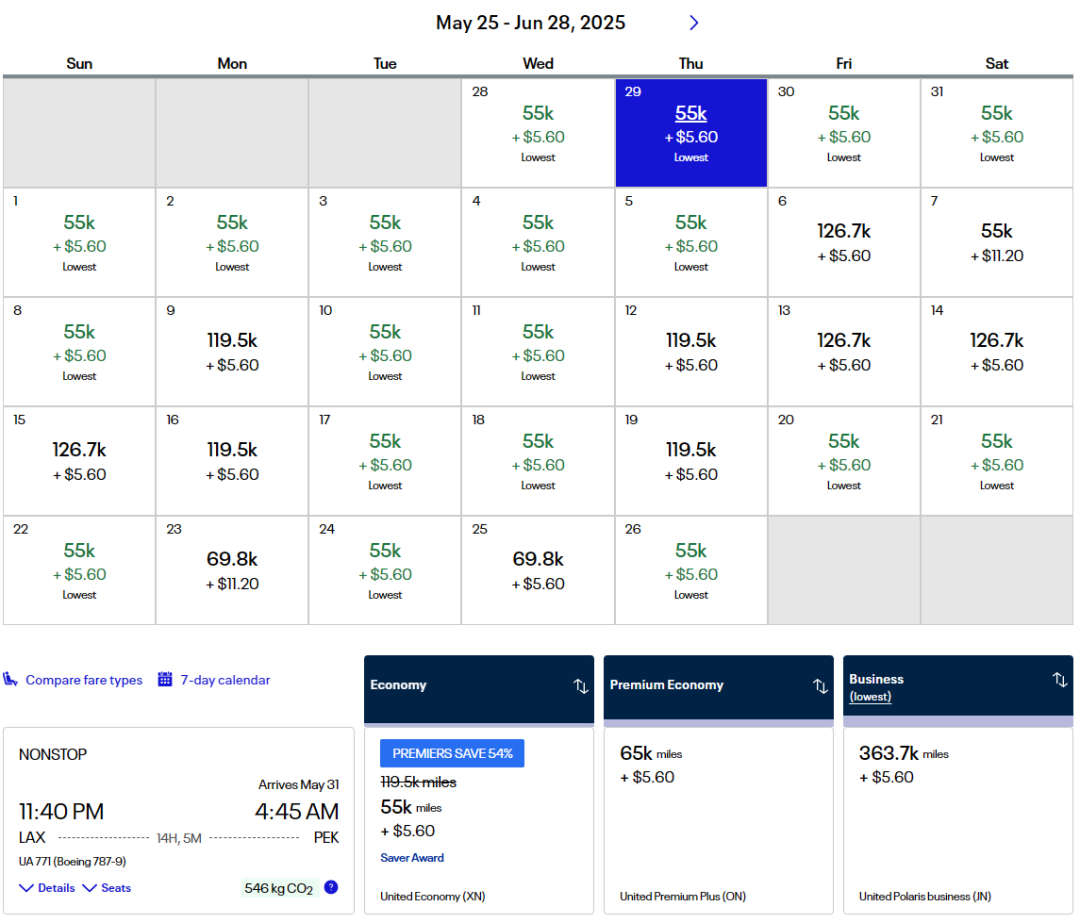Click the CO2 emissions info icon
The height and width of the screenshot is (923, 1080).
point(331,887)
